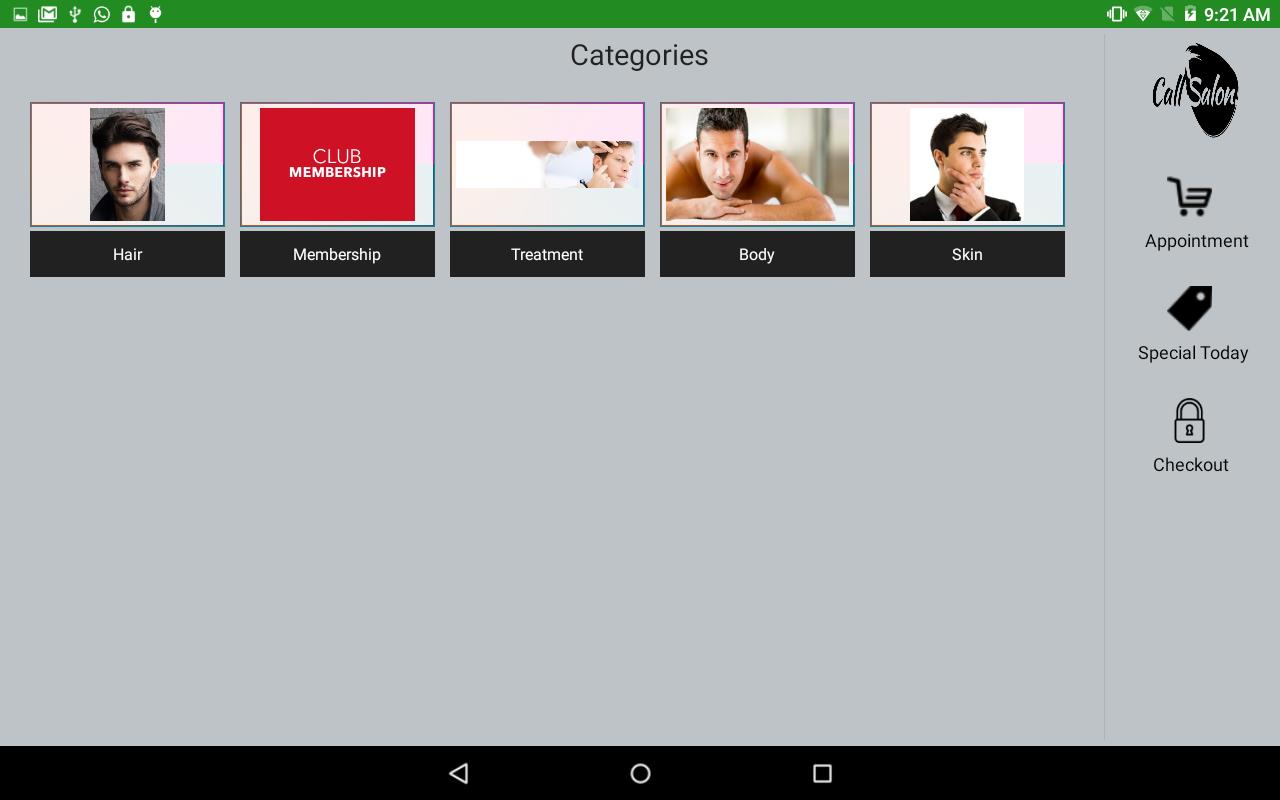Open Checkout via the padlock icon
Viewport: 1280px width, 800px height.
coord(1189,420)
